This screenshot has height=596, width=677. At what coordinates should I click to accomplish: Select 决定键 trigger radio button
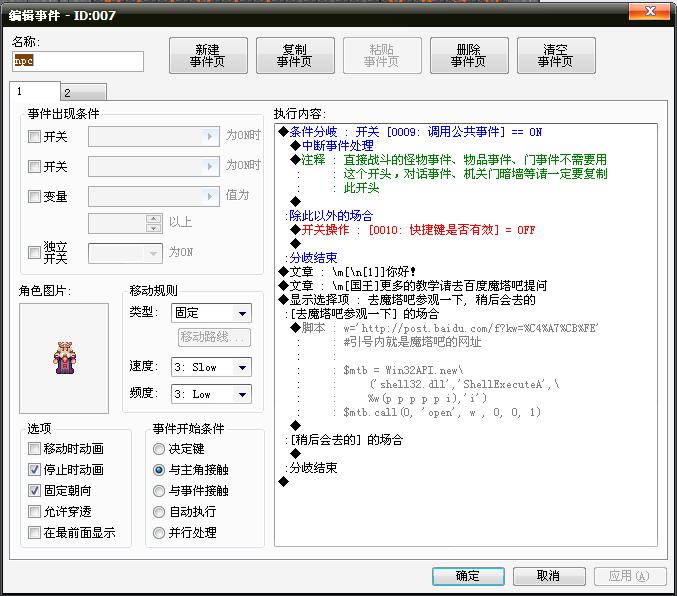[x=159, y=449]
